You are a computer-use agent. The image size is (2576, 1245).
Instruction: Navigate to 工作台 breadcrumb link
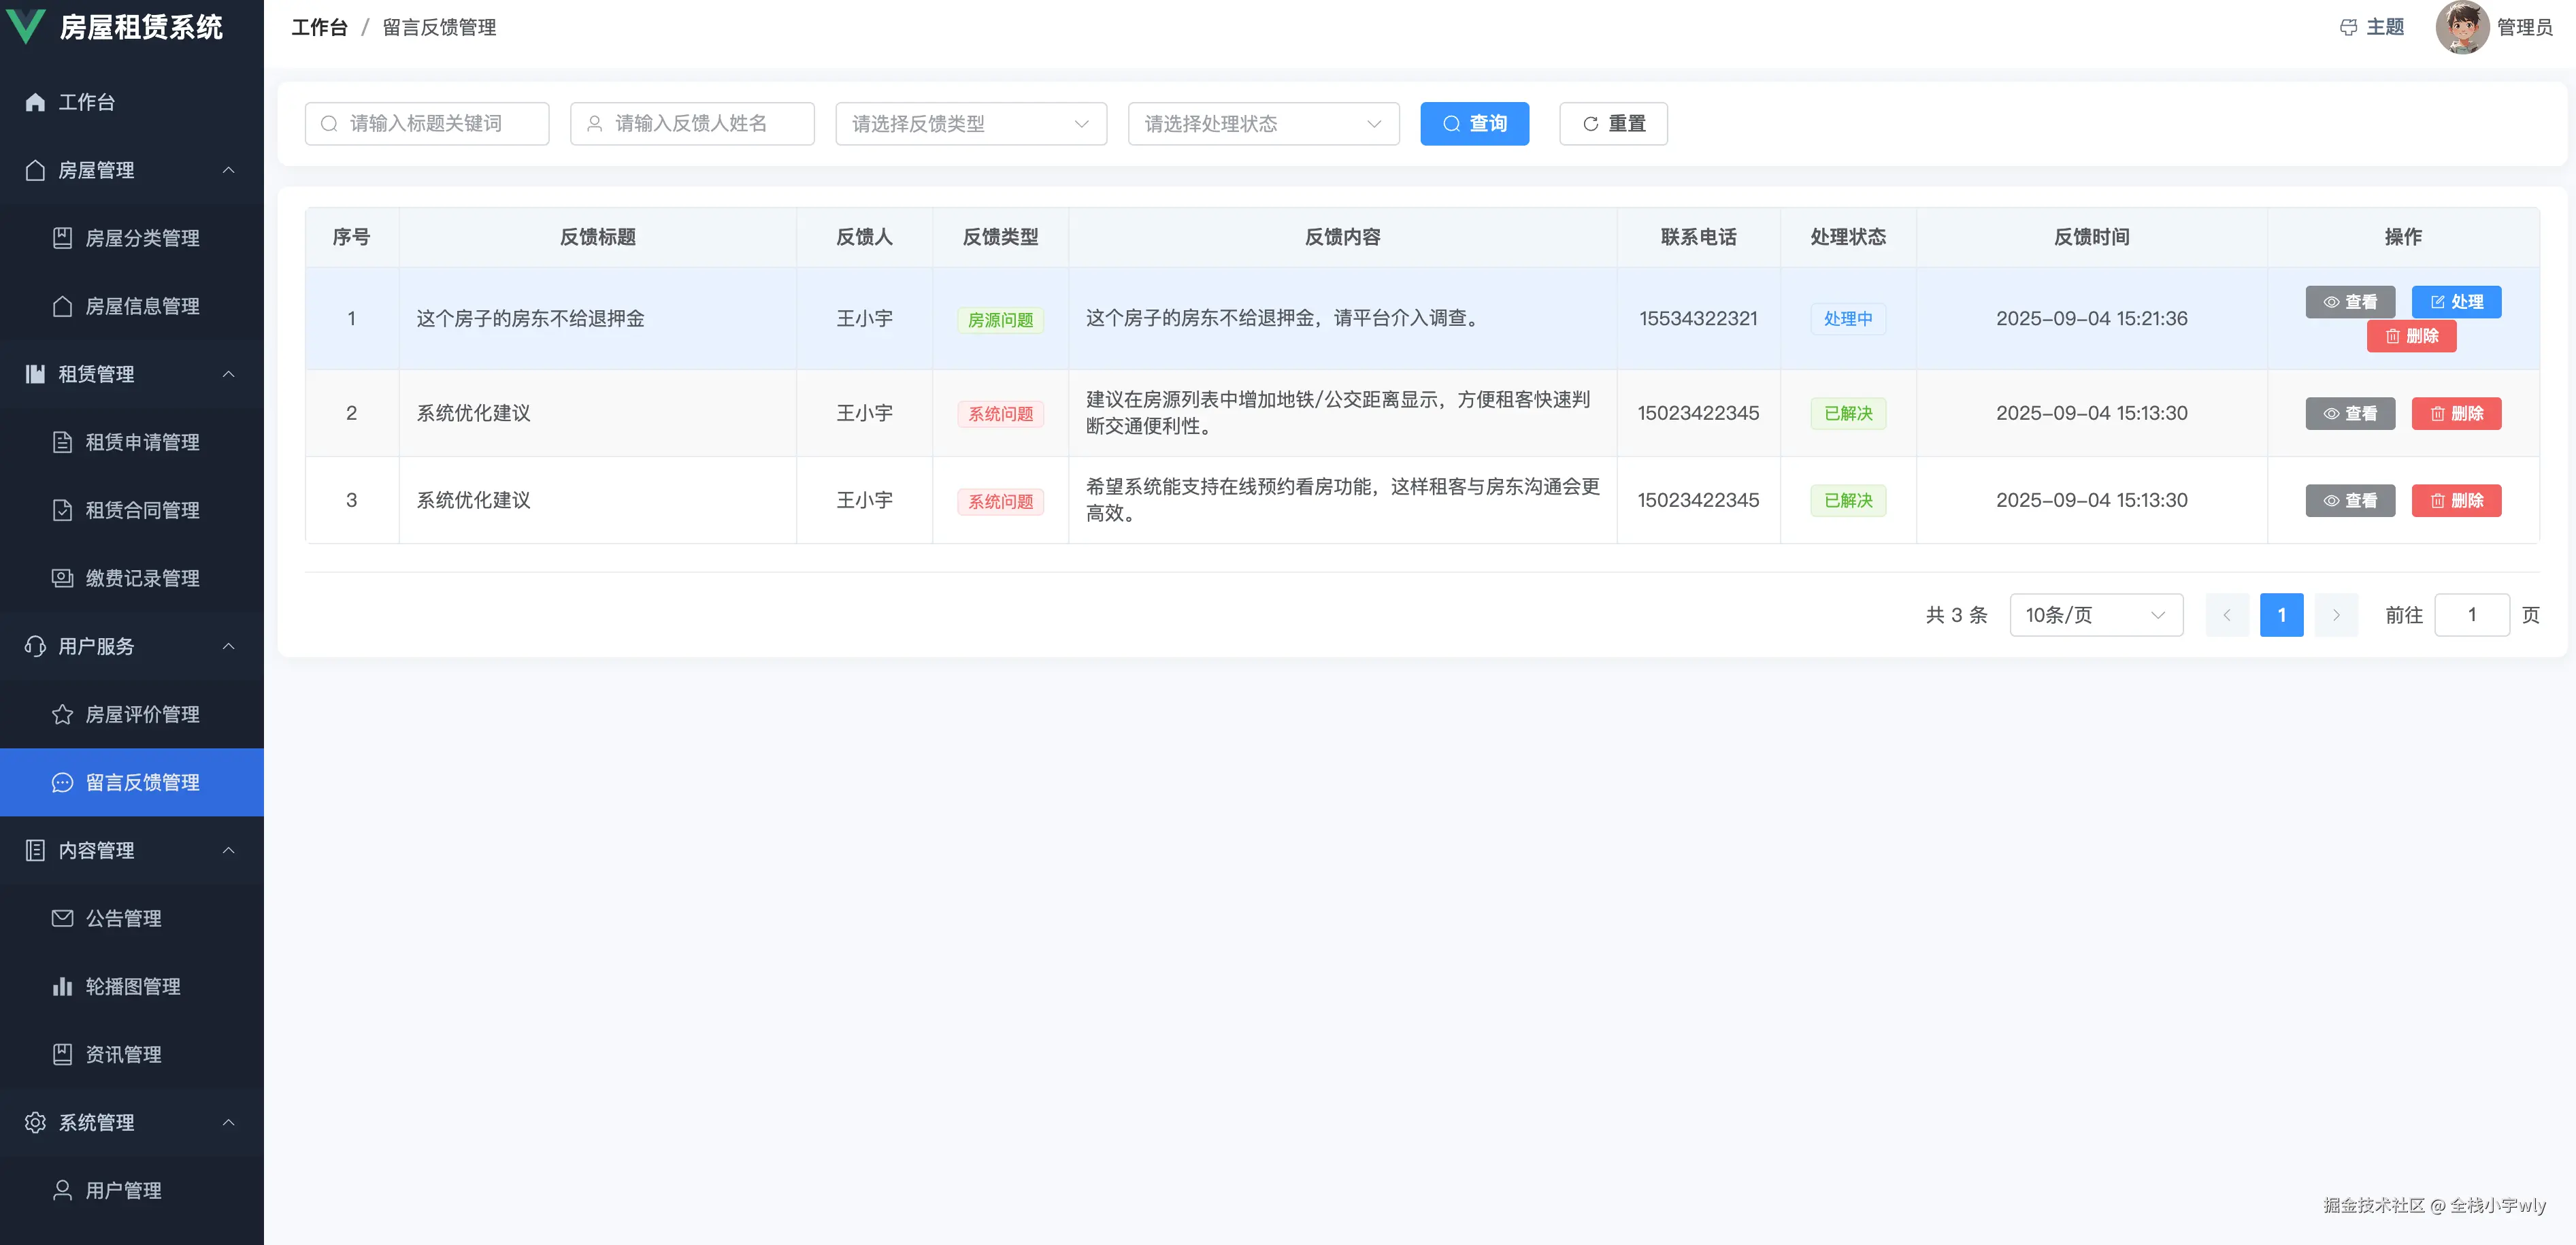(x=319, y=27)
